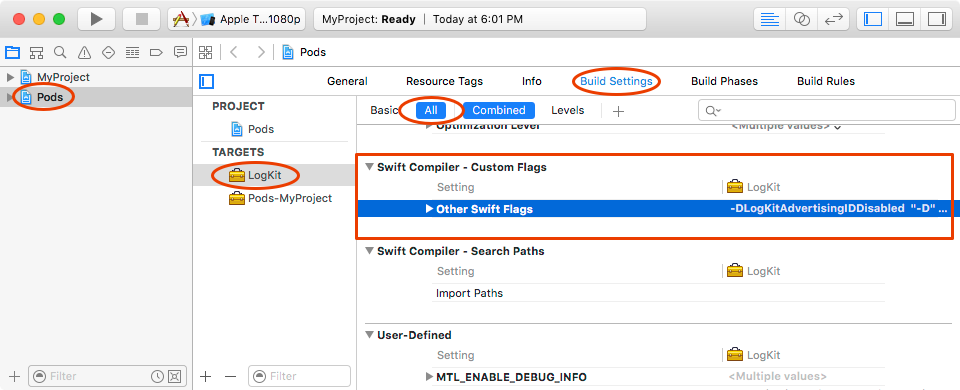The height and width of the screenshot is (390, 960).
Task: Switch to the Build Rules tab
Action: pos(826,81)
